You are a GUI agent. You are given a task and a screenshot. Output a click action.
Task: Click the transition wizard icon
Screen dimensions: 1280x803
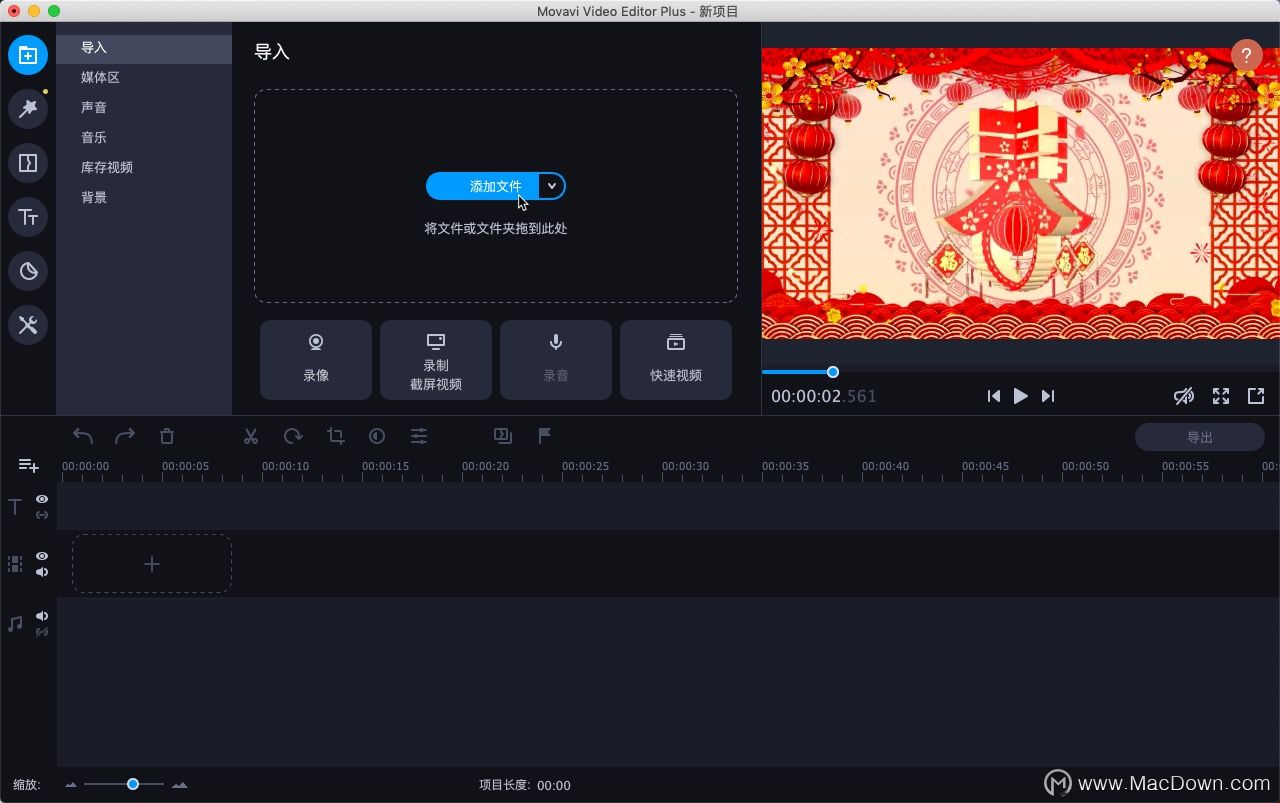[503, 436]
